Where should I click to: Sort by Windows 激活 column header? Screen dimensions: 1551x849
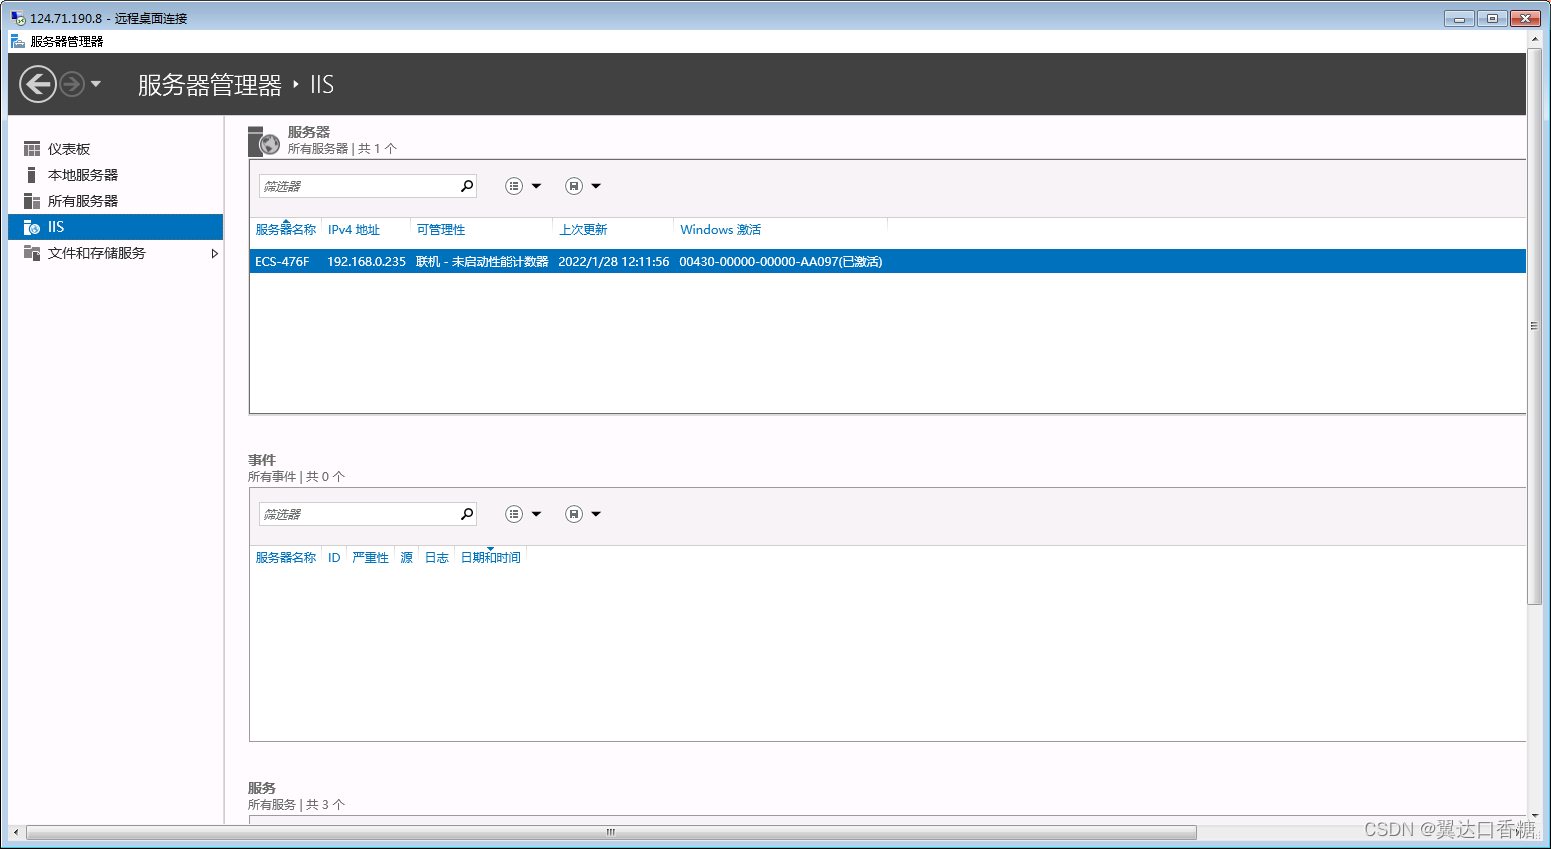point(721,230)
